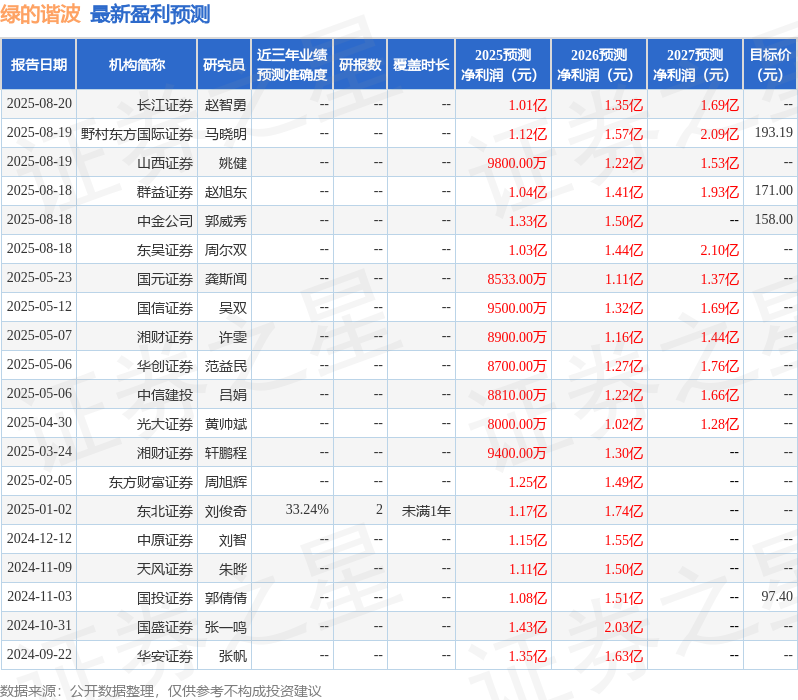Click the 绿的谐波 title text
The image size is (798, 700).
tap(40, 14)
